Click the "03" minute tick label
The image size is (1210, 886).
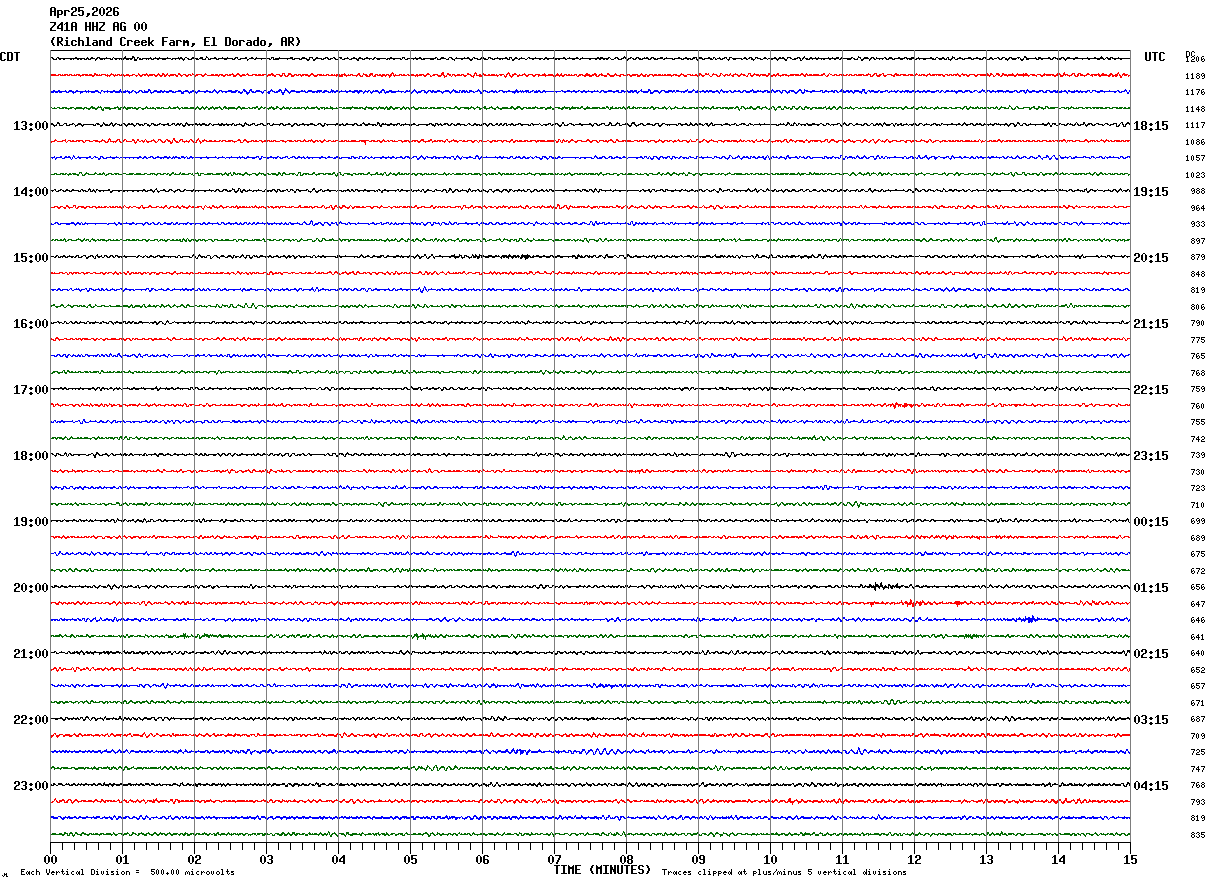[x=266, y=859]
